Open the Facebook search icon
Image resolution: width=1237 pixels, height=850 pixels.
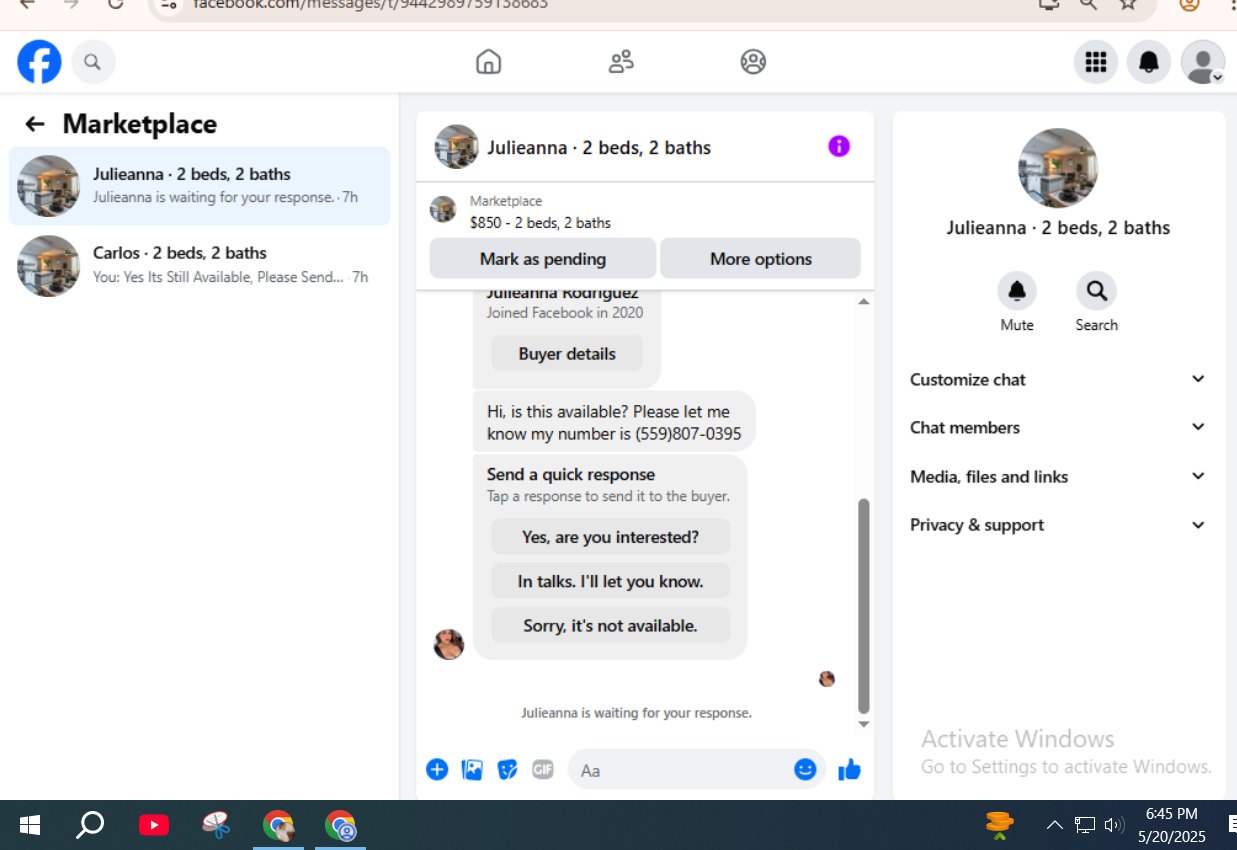pos(93,62)
